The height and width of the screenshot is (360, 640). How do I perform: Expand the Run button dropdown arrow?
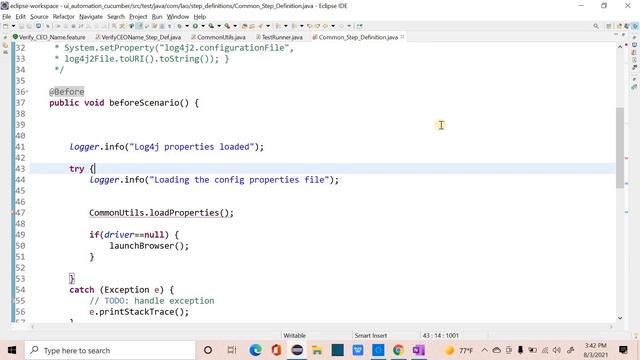tap(202, 26)
